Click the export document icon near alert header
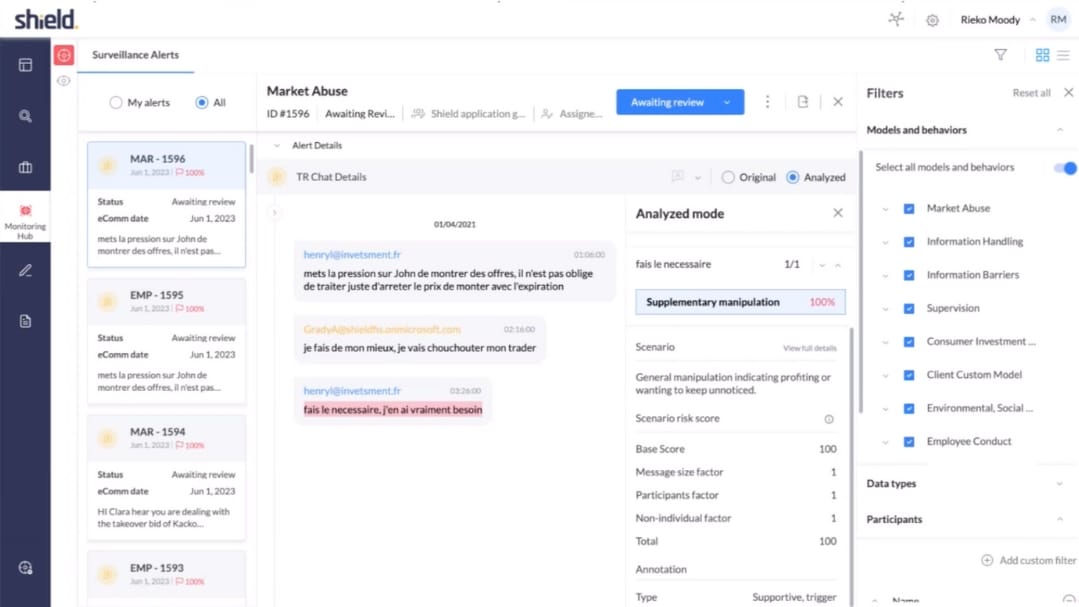Image resolution: width=1079 pixels, height=607 pixels. [x=802, y=102]
